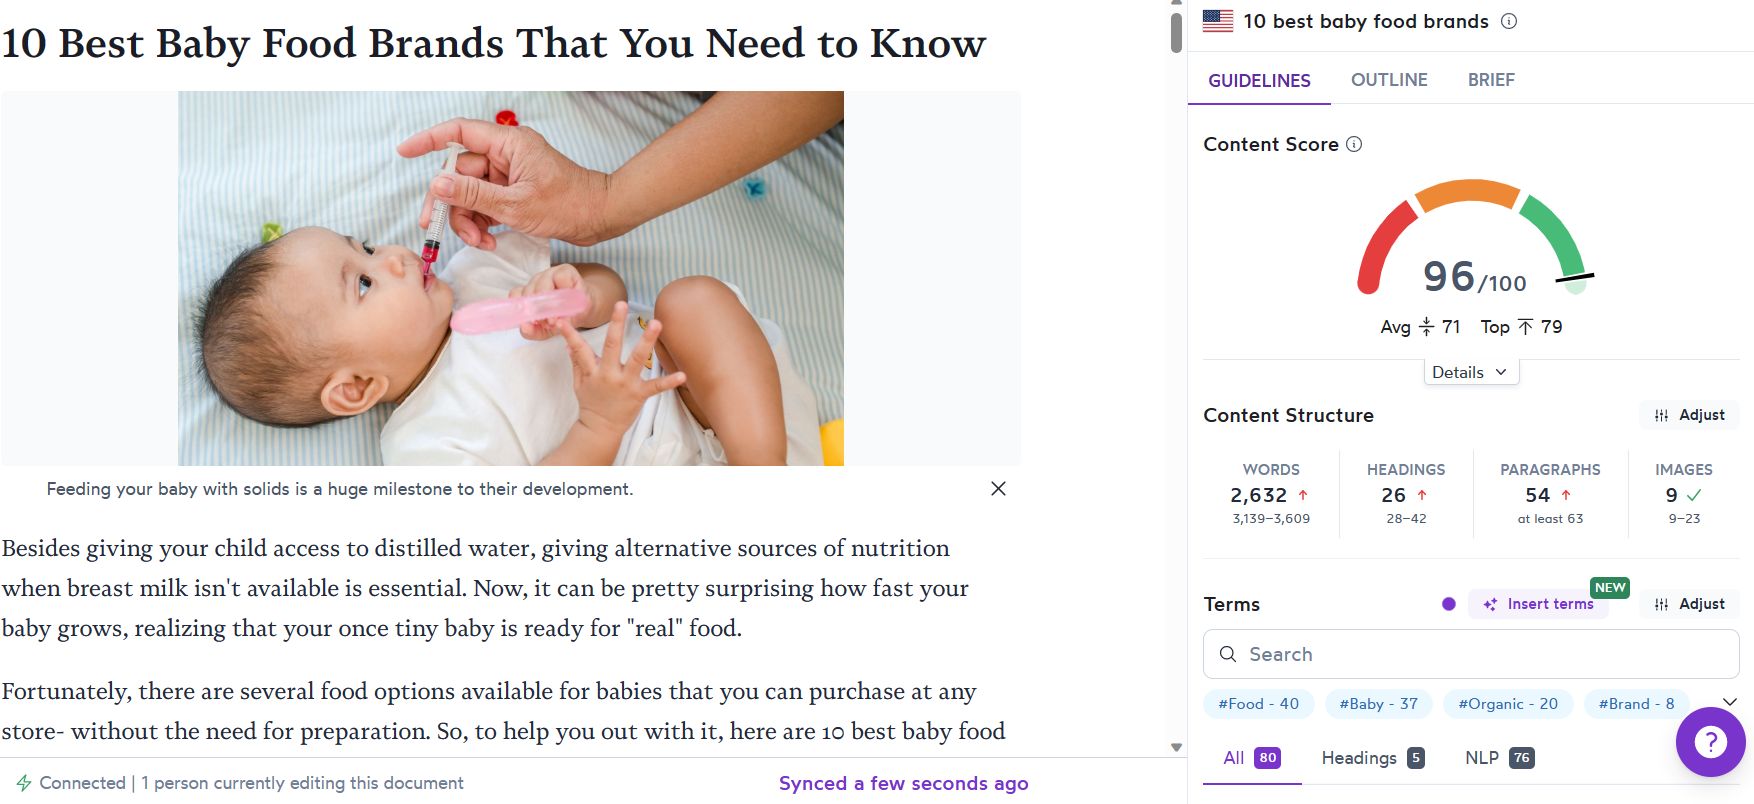The width and height of the screenshot is (1754, 804).
Task: Click the US flag country icon
Action: (1217, 21)
